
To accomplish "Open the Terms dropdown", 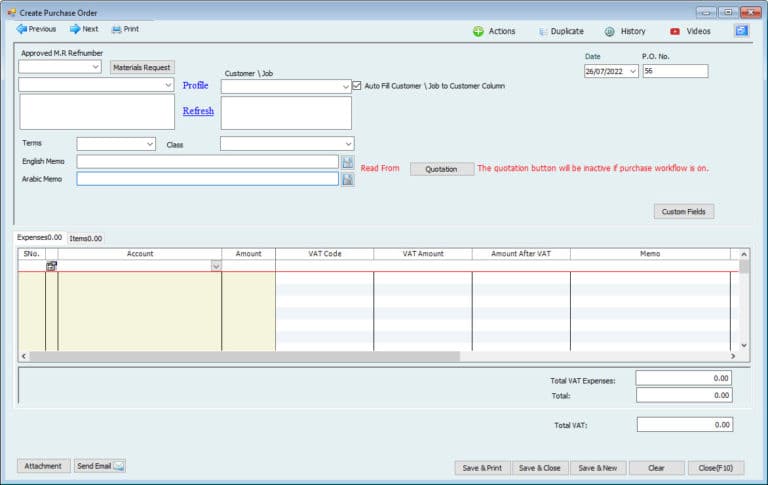I will (x=150, y=144).
